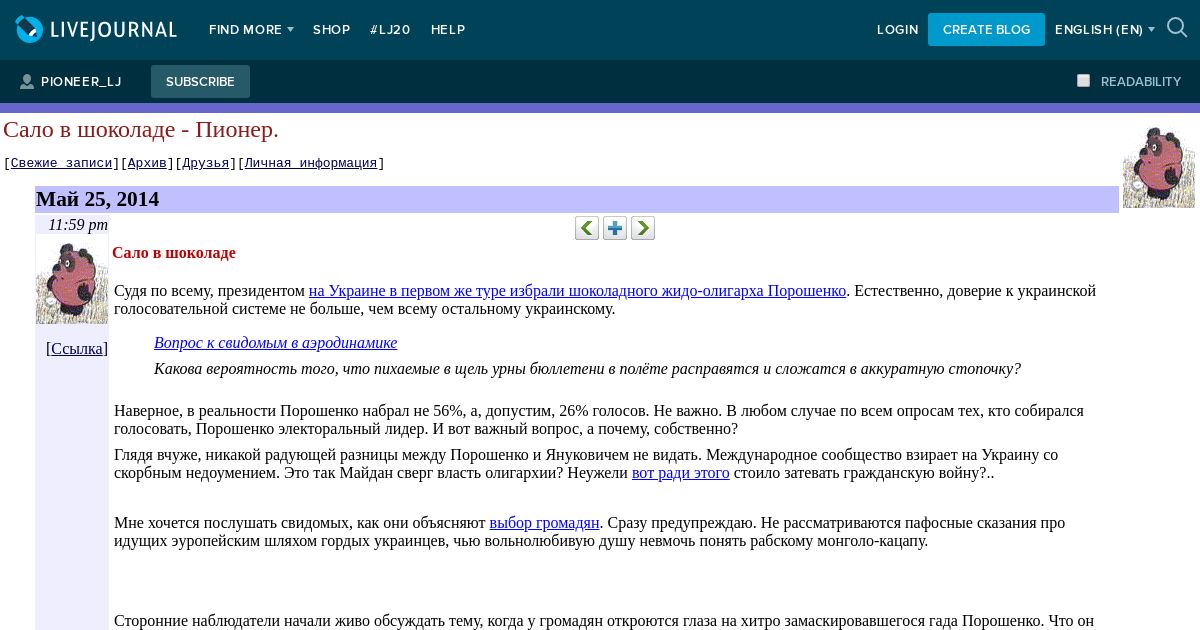Open the Свежие записи link
Viewport: 1200px width, 630px height.
(62, 163)
